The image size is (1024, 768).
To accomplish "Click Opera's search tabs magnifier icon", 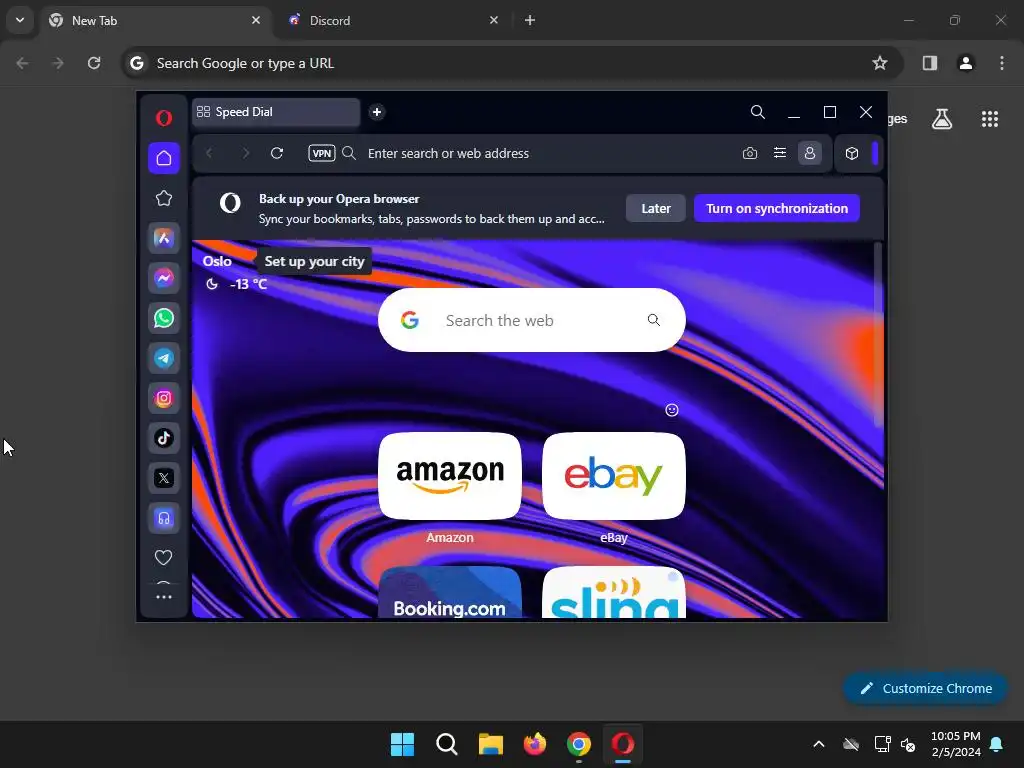I will pos(758,112).
